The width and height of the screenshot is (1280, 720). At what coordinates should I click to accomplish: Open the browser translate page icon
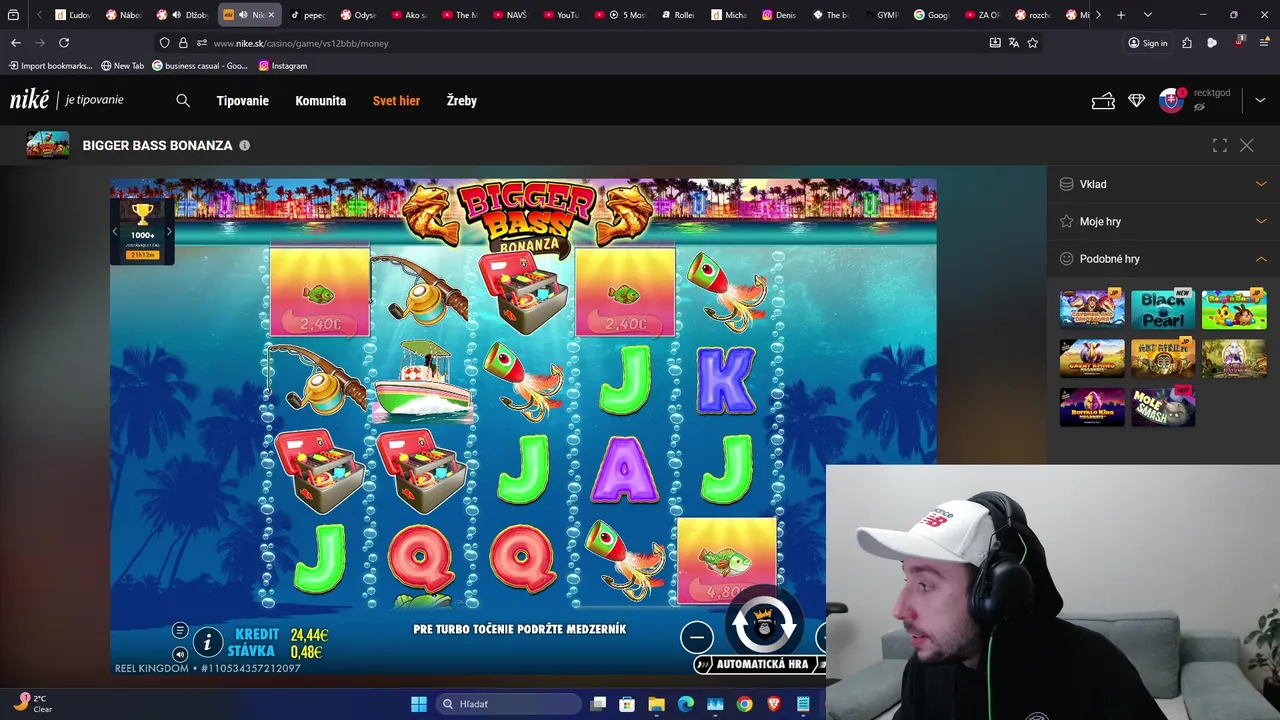pos(1014,43)
